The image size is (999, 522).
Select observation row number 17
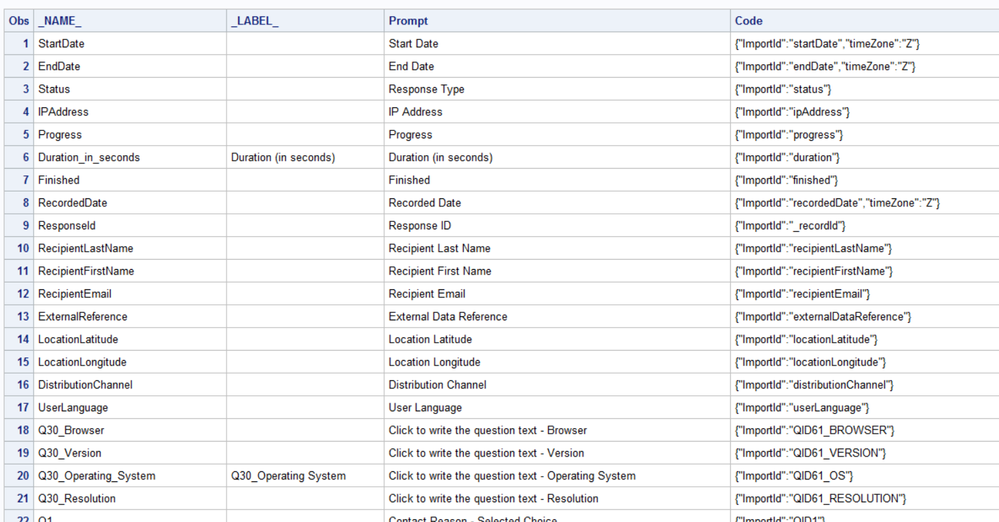(23, 408)
